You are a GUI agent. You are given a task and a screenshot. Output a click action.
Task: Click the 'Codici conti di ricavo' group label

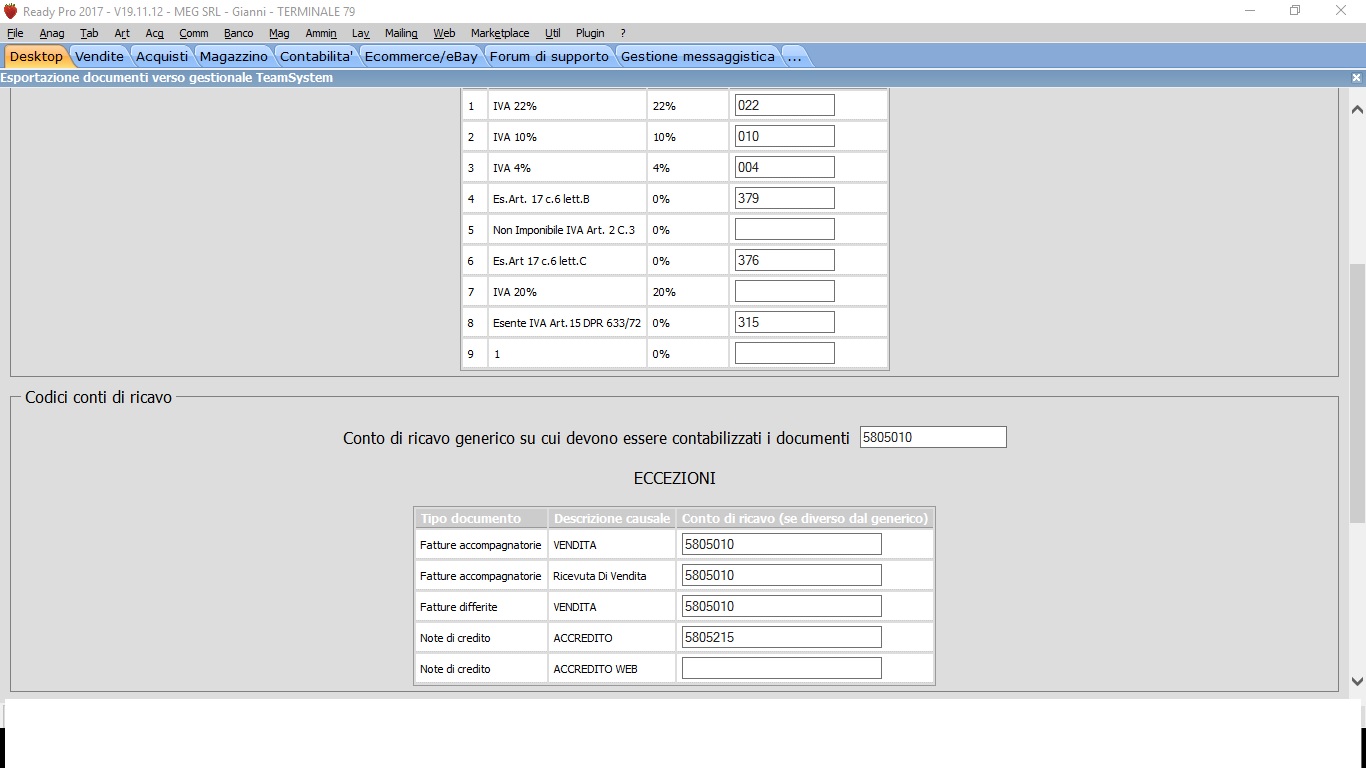click(x=99, y=397)
